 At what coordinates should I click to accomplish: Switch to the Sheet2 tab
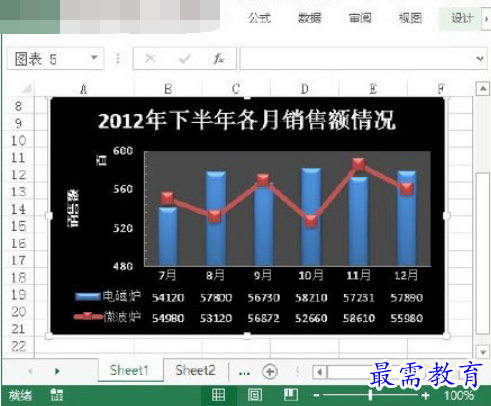click(195, 370)
